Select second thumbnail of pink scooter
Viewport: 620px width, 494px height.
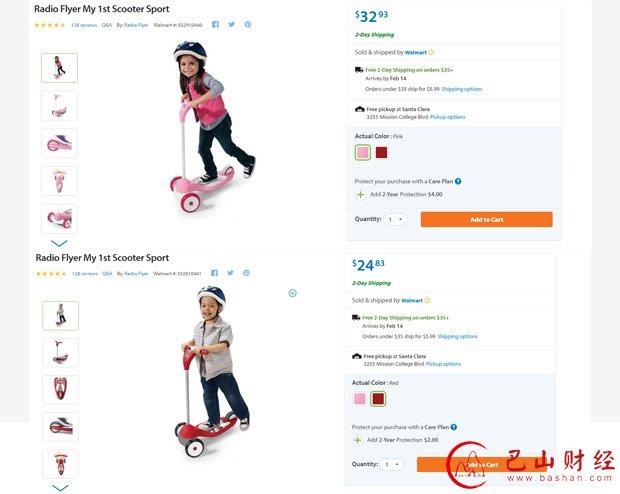click(59, 105)
